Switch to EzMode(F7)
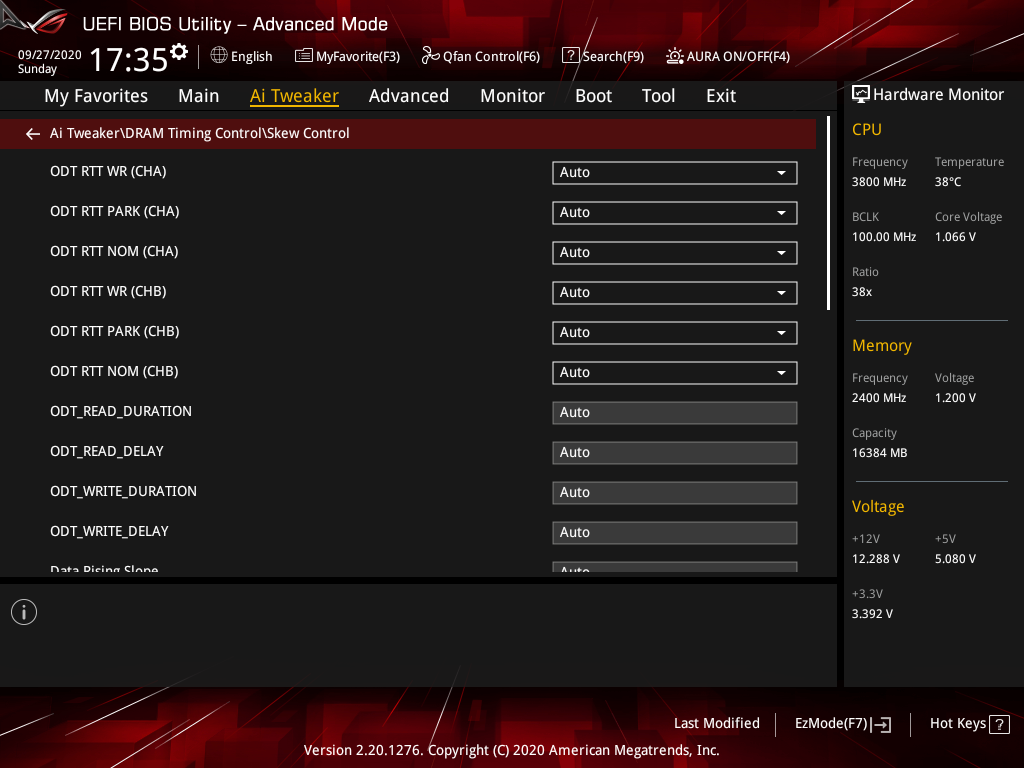 click(x=842, y=724)
